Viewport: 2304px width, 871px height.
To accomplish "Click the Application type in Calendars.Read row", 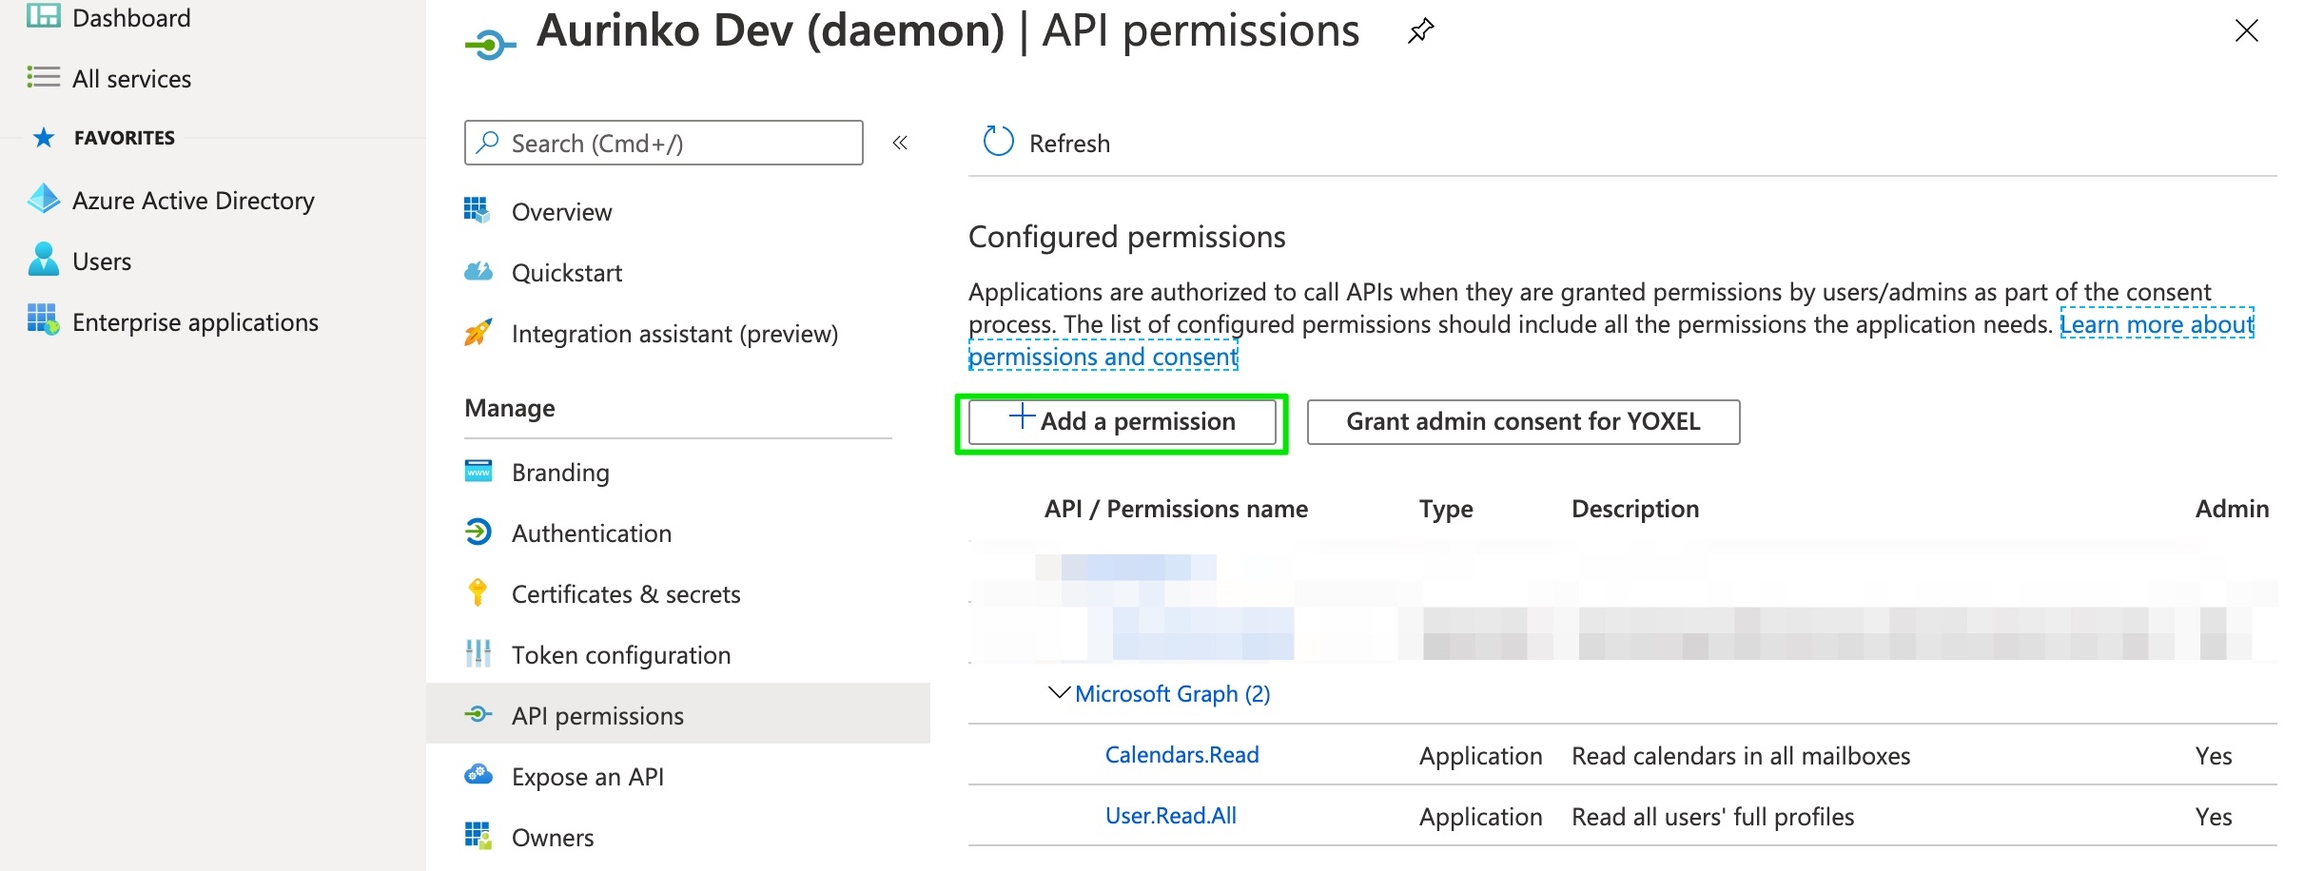I will point(1480,756).
